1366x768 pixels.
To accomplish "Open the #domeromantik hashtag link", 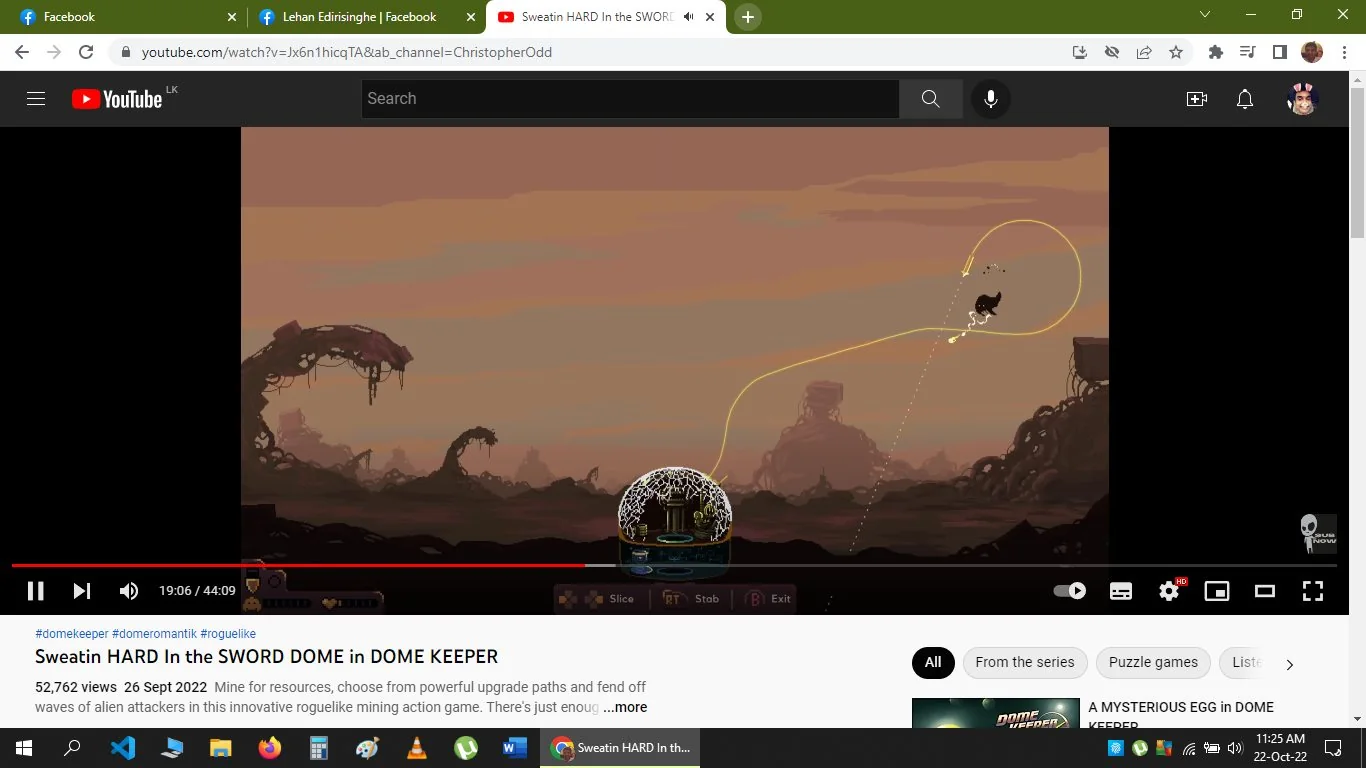I will 154,634.
